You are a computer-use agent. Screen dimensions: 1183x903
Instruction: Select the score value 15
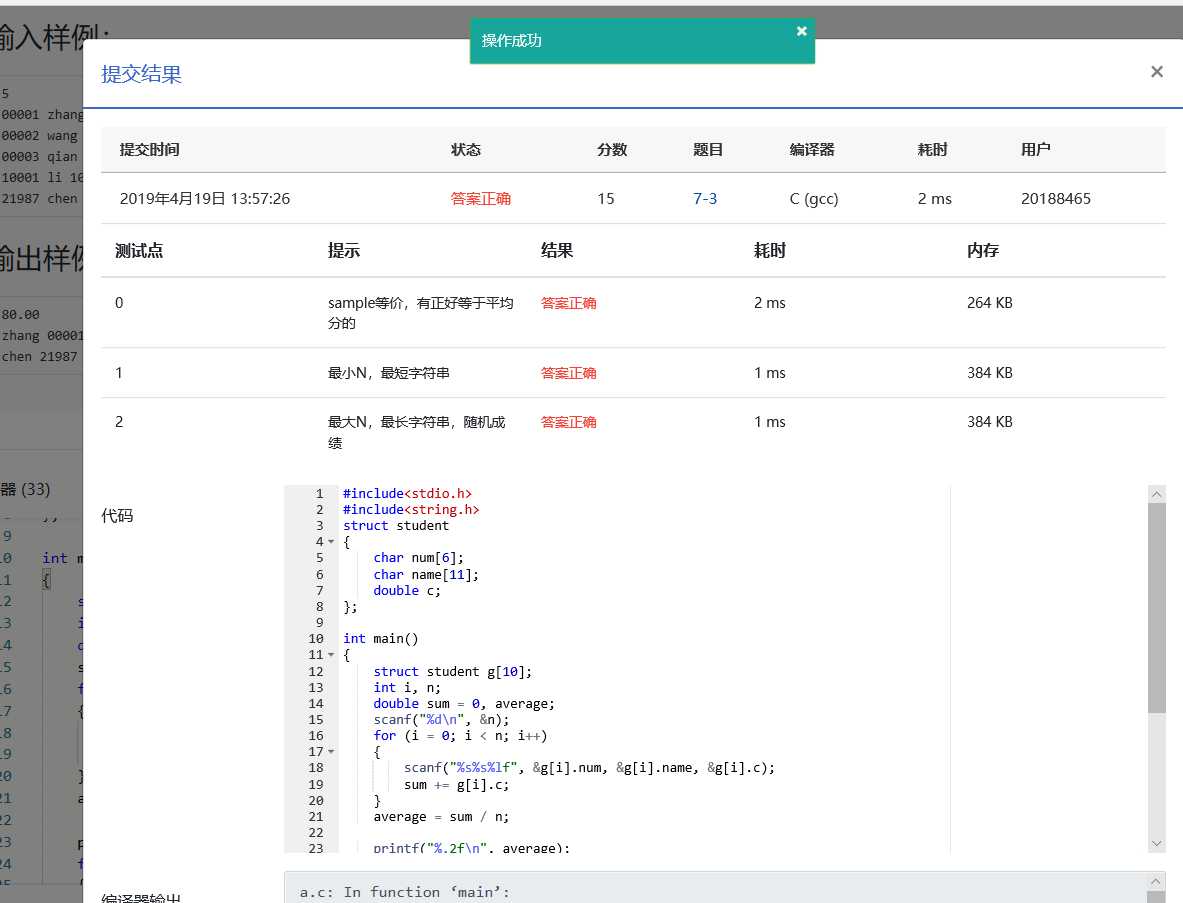point(606,198)
